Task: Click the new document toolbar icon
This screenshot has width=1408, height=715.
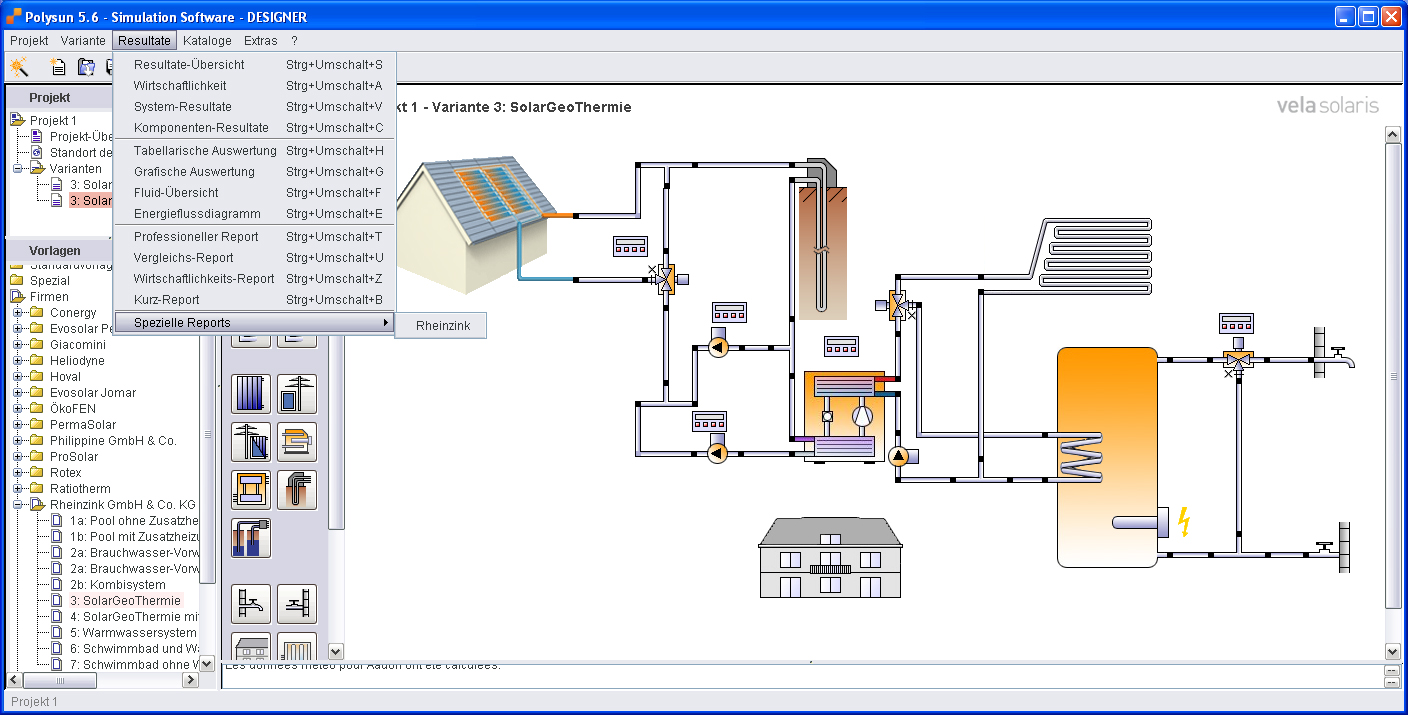Action: point(58,67)
